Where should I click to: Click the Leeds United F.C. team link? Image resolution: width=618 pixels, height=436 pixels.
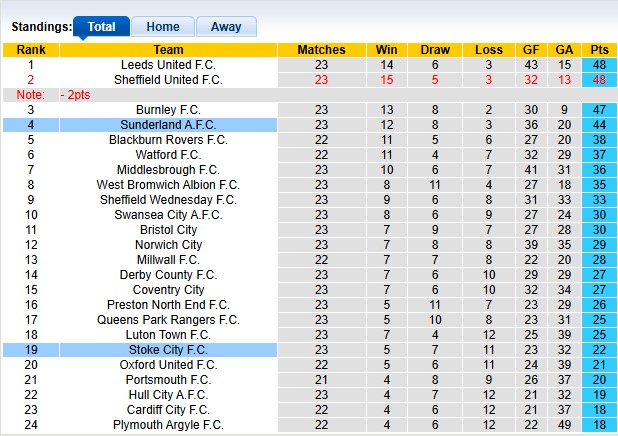(x=168, y=64)
